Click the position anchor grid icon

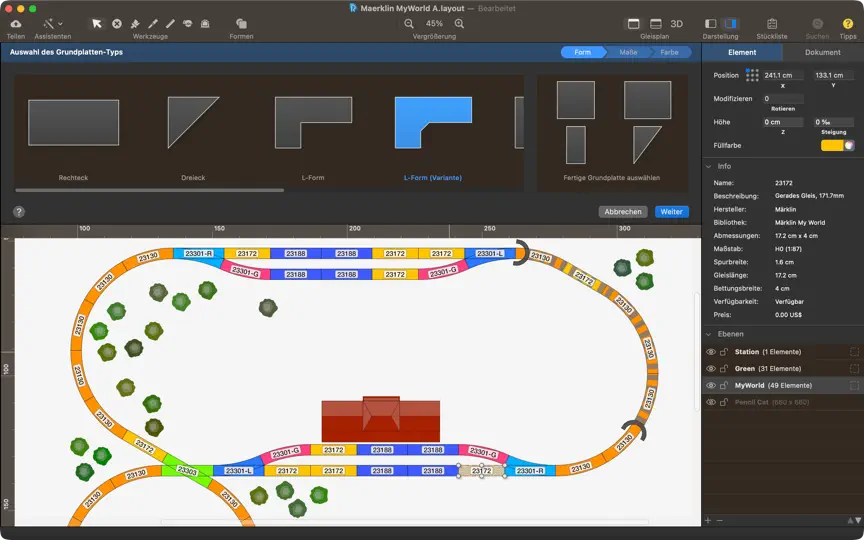coord(752,75)
